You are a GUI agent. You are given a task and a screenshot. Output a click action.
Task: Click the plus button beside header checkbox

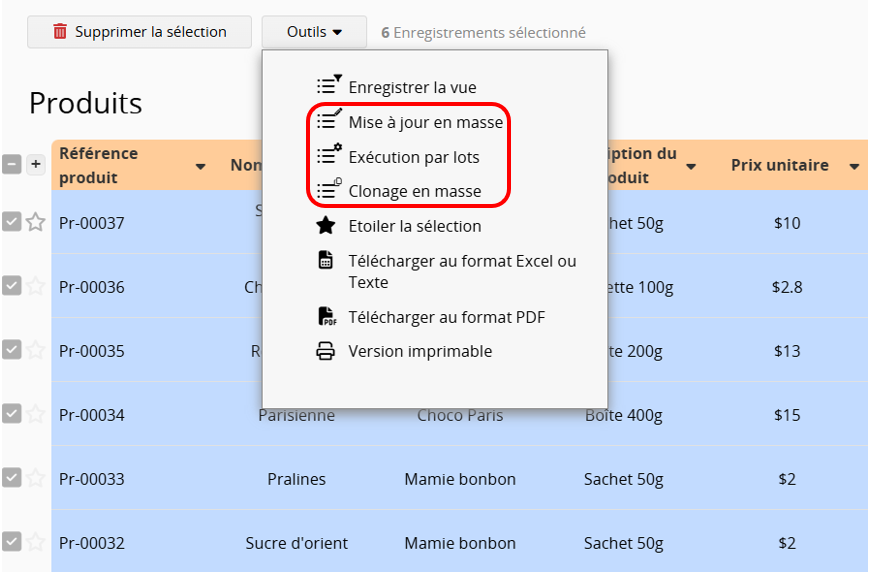(35, 164)
